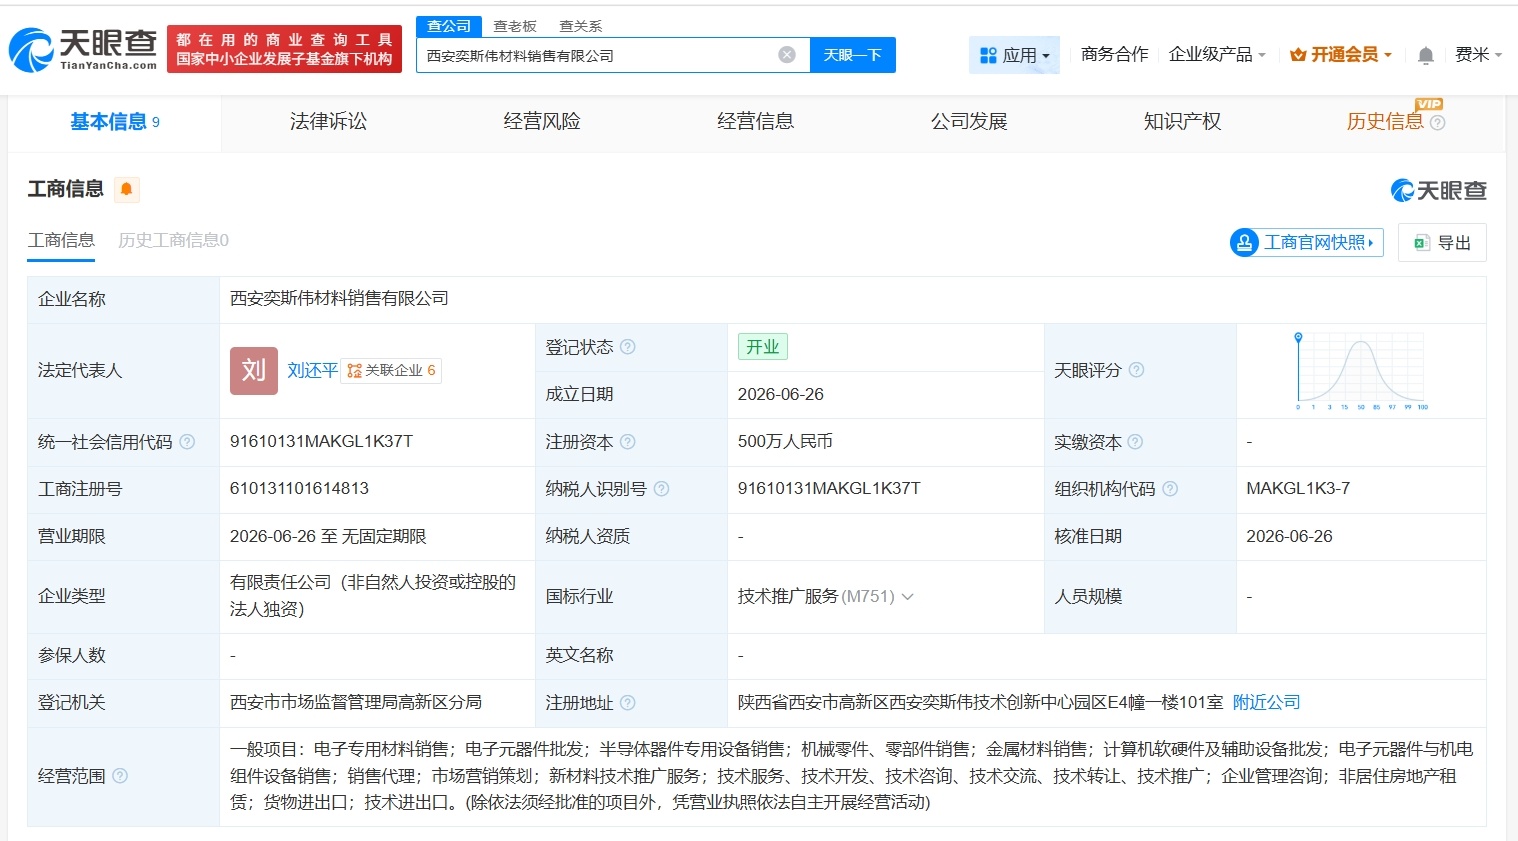Open legal representative 刘还平 link

[312, 371]
